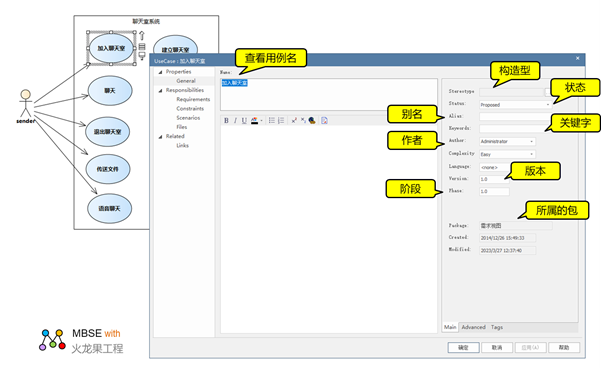The image size is (601, 368).
Task: Switch to the Main tab
Action: pyautogui.click(x=450, y=327)
